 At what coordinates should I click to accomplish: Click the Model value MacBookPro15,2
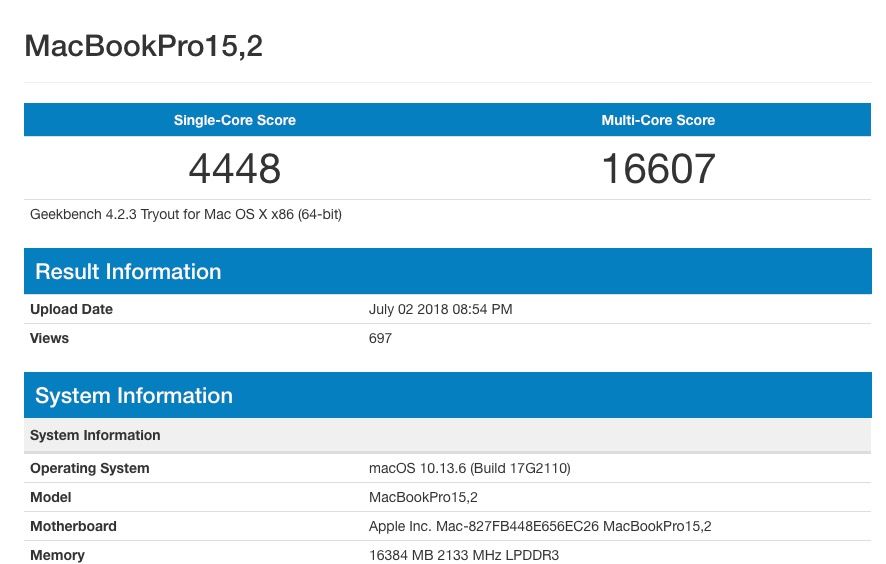423,497
